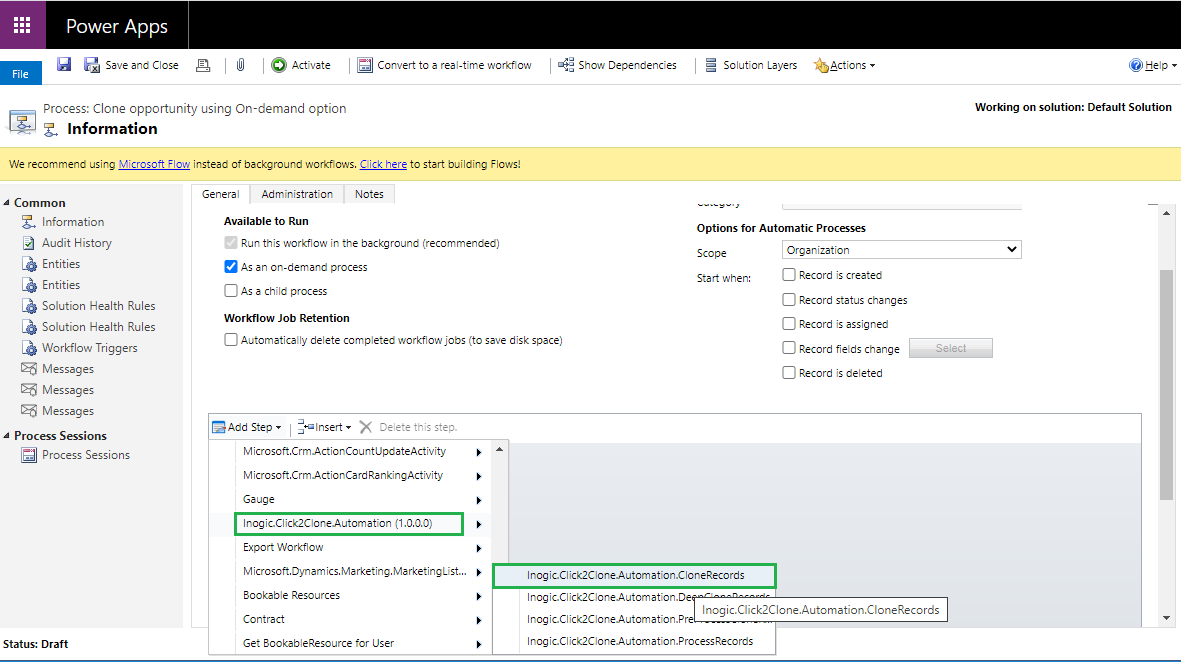Uncheck As an on-demand process
1181x662 pixels.
(x=231, y=267)
